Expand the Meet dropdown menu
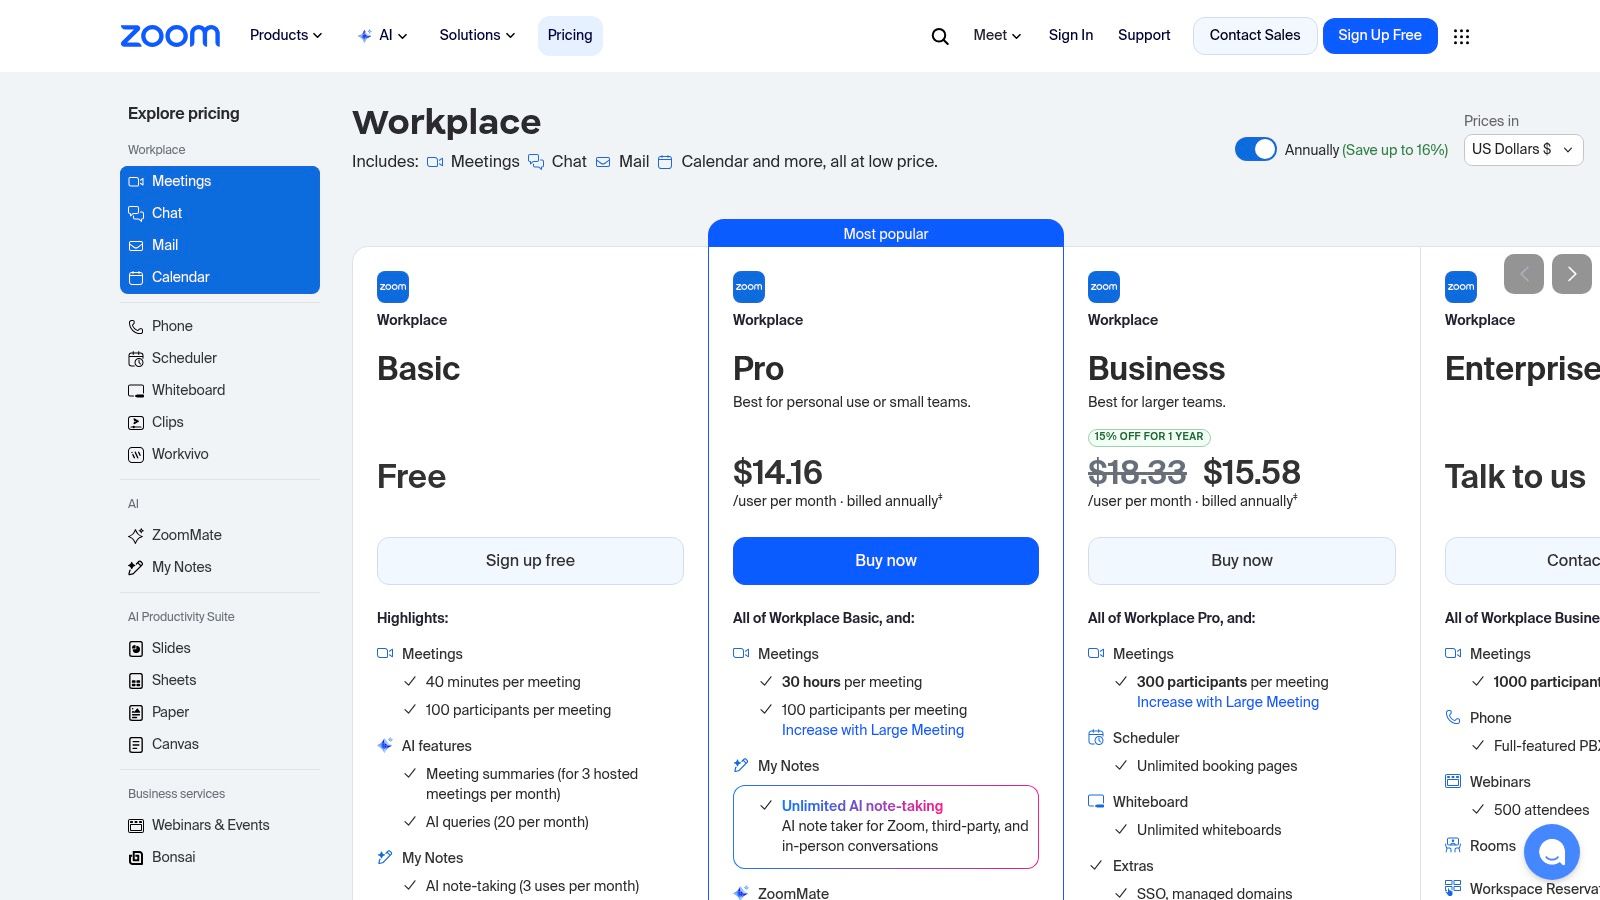This screenshot has height=900, width=1600. (x=997, y=35)
